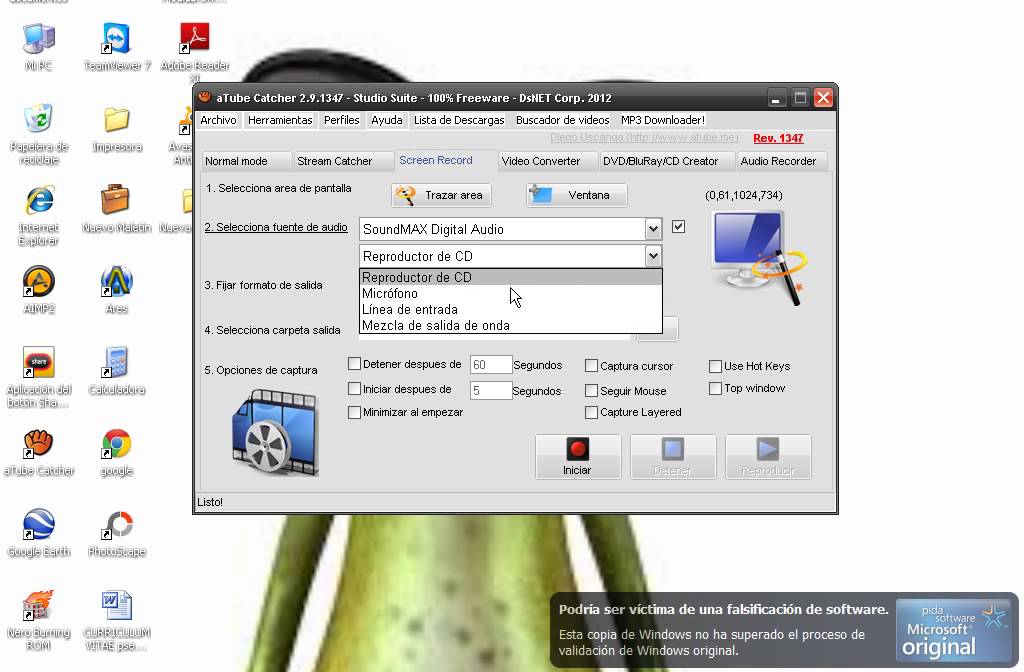Open Nero Burning ROM shortcut

(39, 620)
